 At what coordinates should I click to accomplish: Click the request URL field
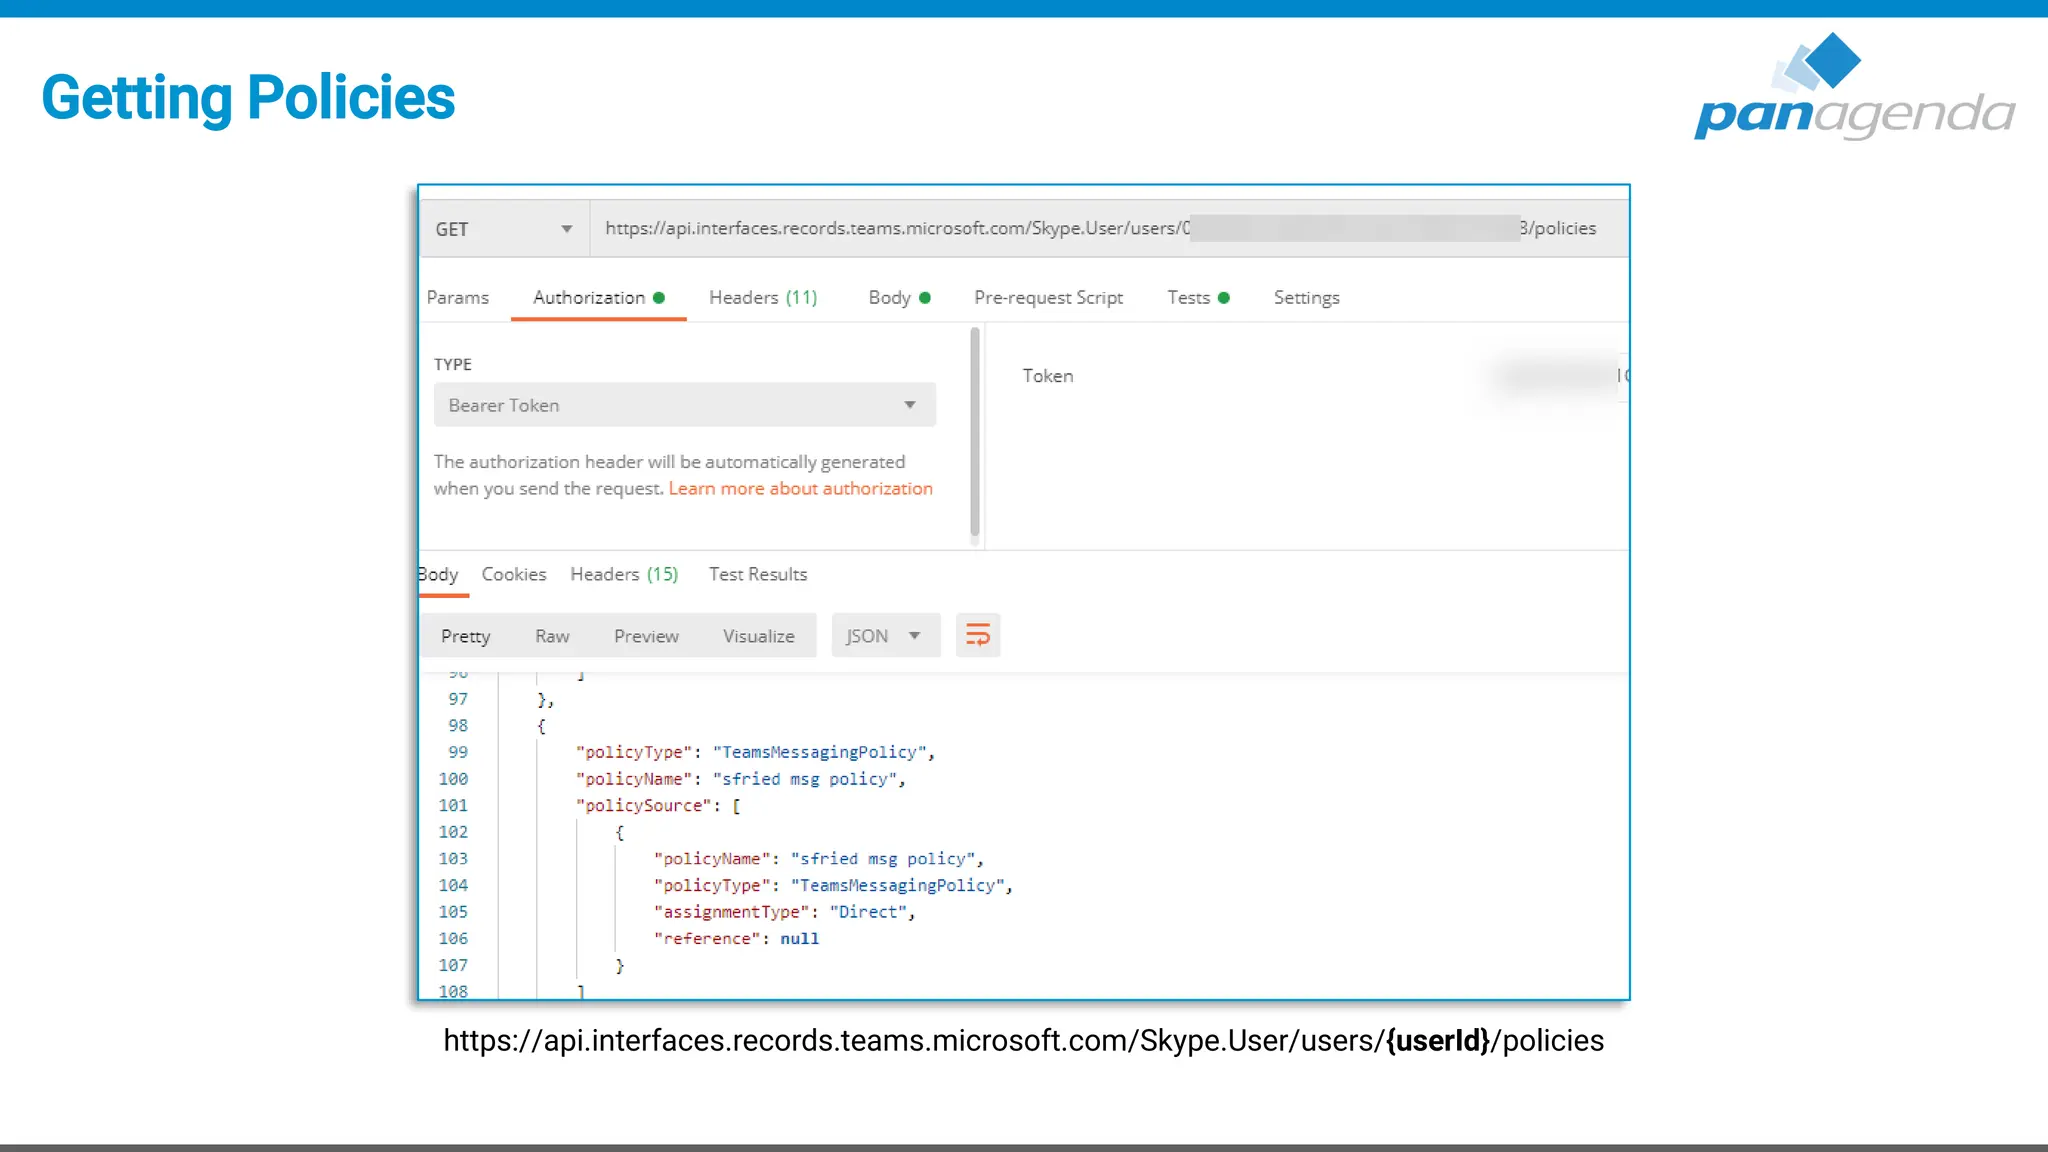coord(1108,229)
